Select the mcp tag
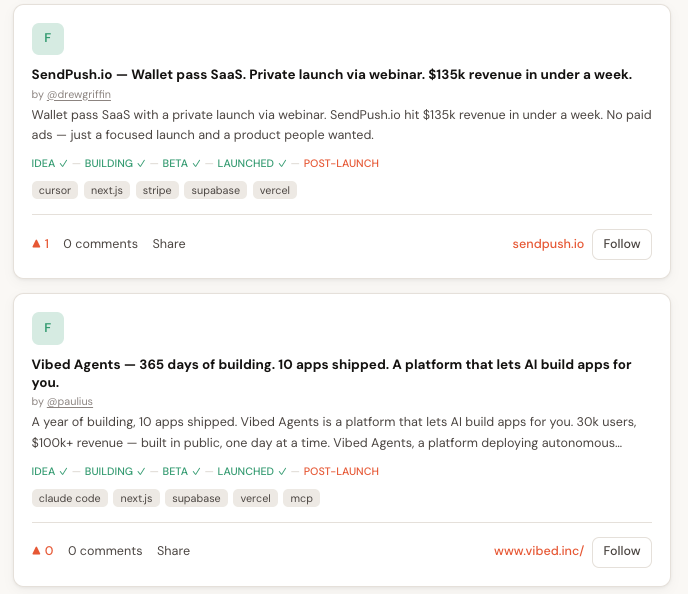Screen dimensions: 688x594 301,498
